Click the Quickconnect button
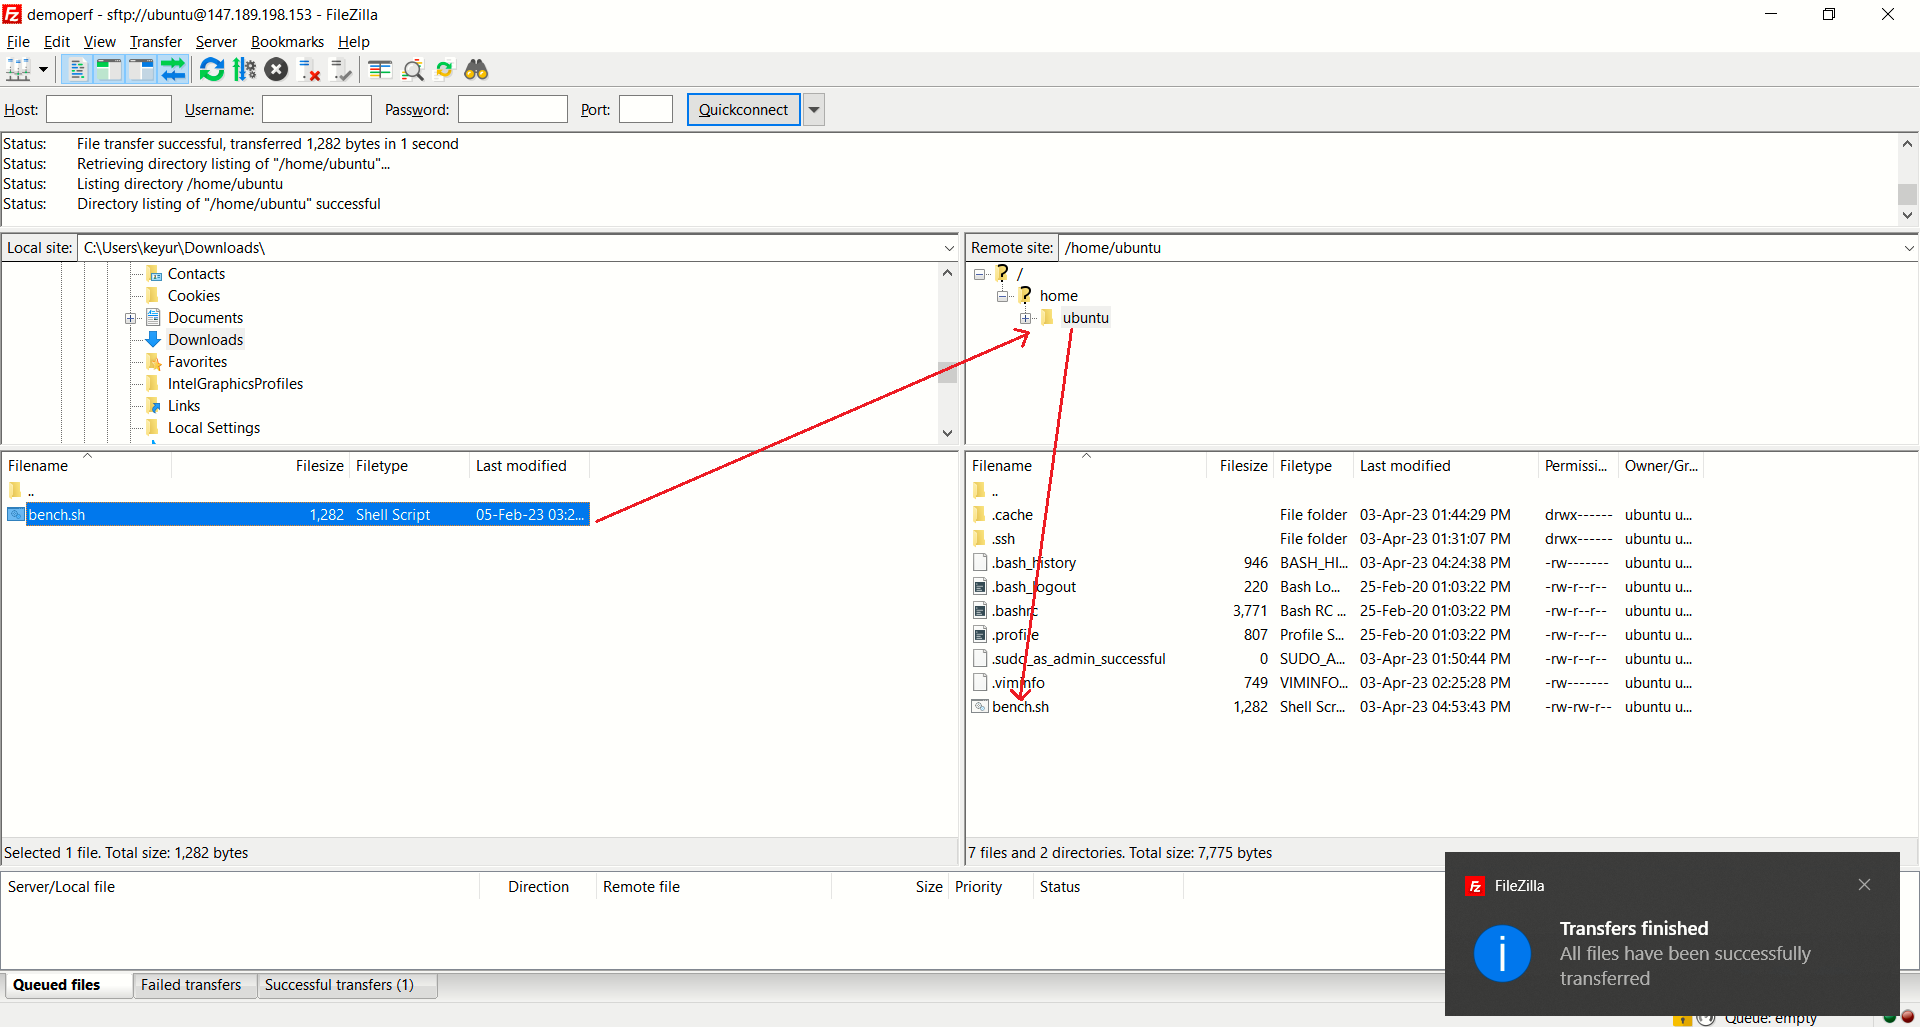1920x1027 pixels. click(743, 110)
